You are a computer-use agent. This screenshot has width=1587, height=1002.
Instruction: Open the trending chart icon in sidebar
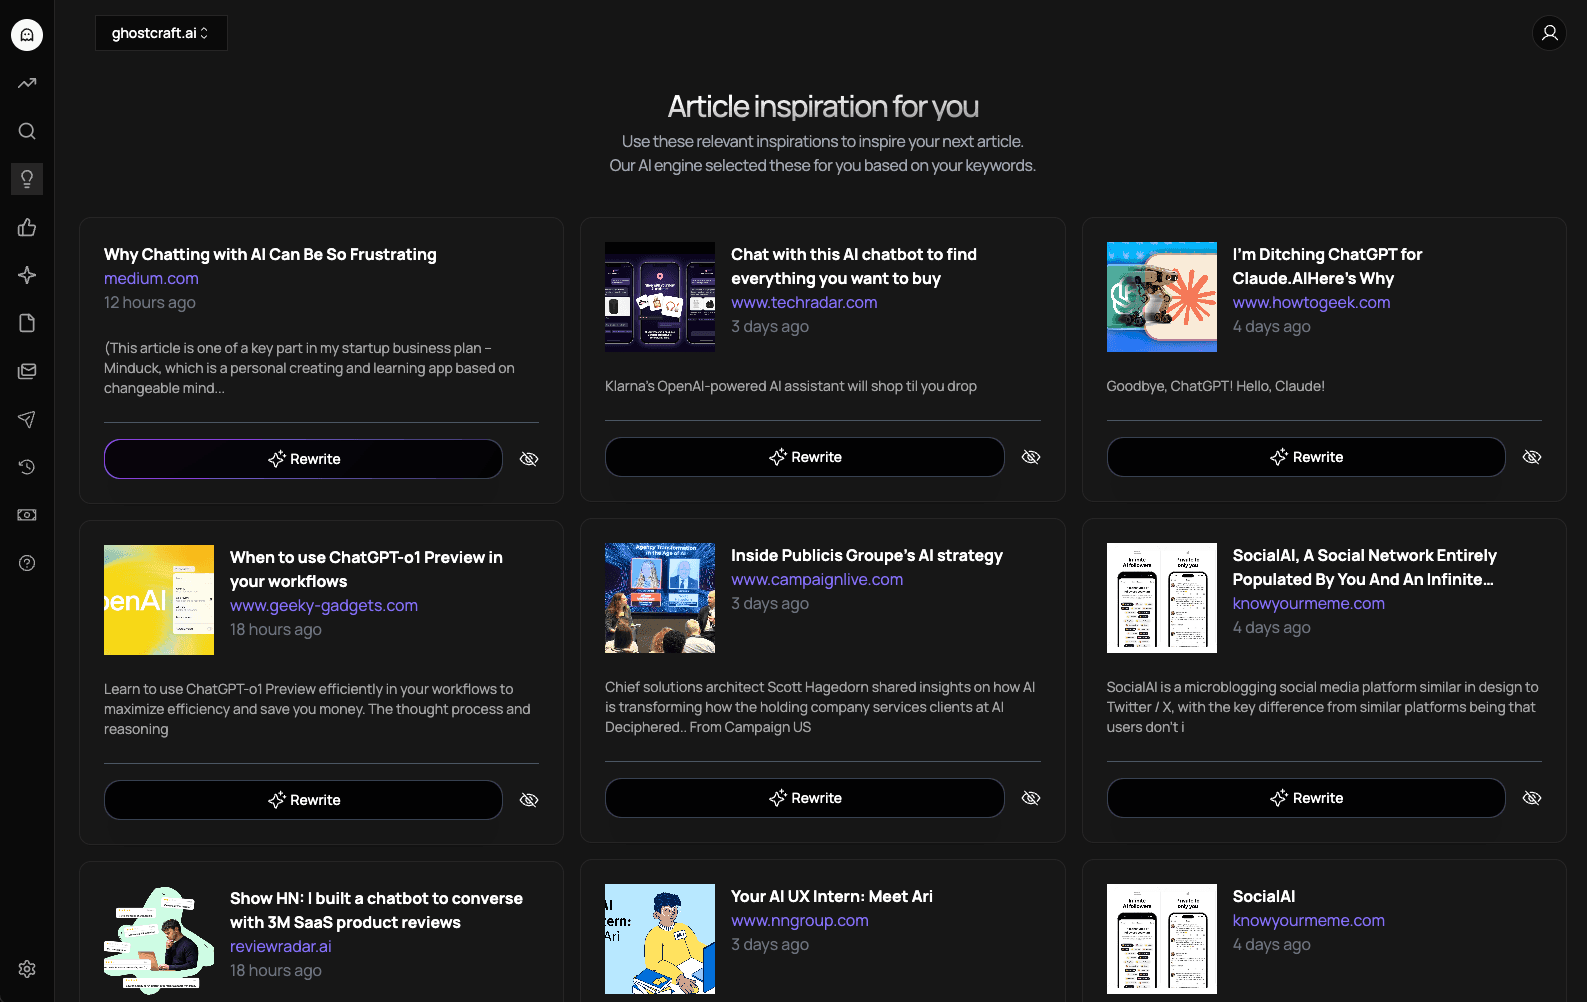(x=27, y=83)
